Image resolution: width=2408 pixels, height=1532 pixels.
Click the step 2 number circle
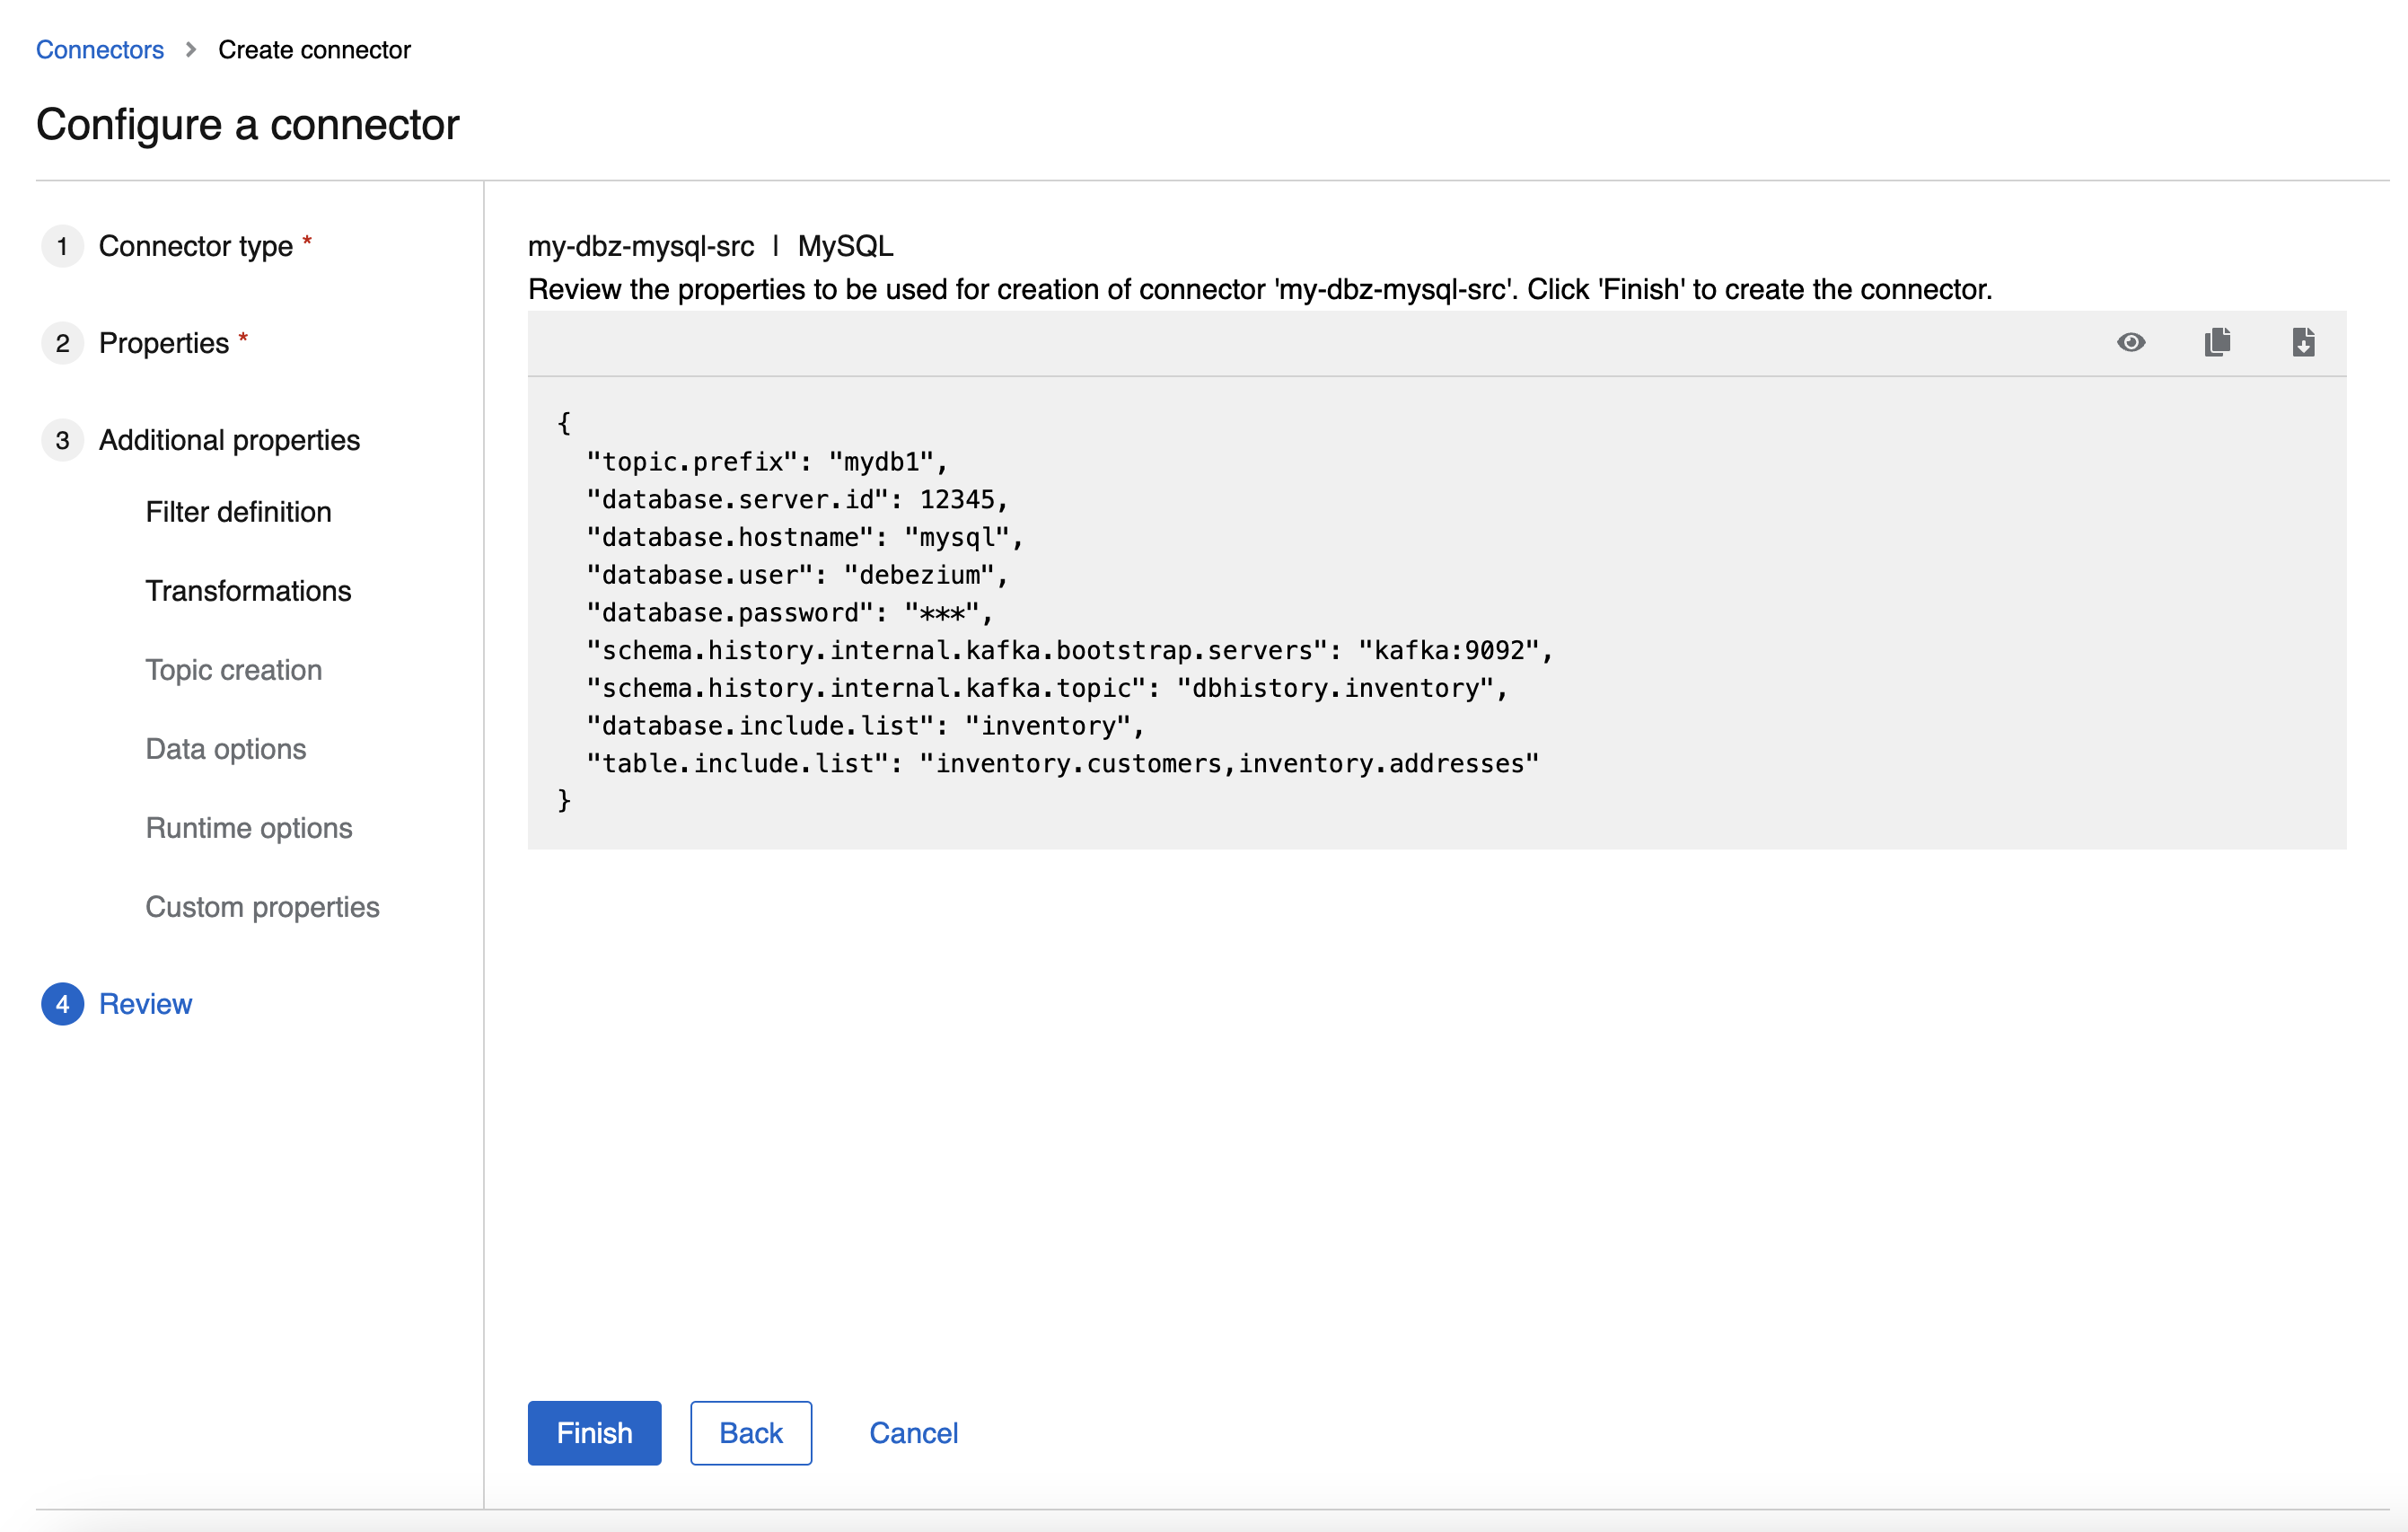tap(62, 343)
